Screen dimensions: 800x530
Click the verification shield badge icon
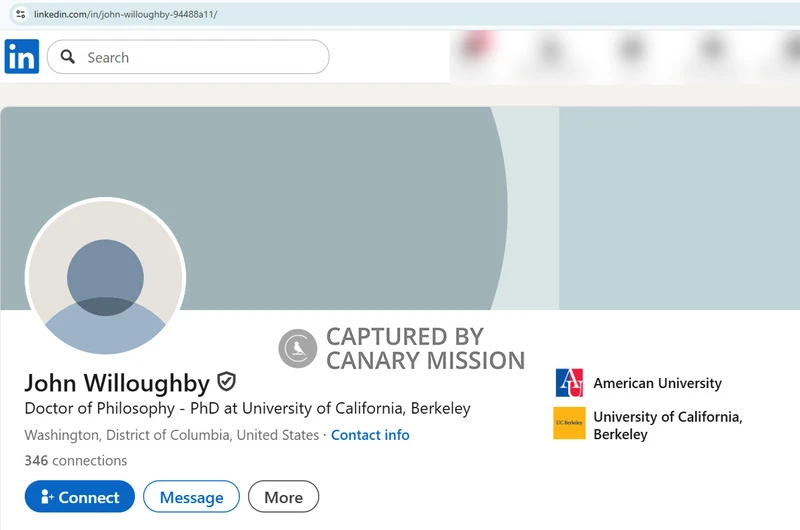[227, 382]
